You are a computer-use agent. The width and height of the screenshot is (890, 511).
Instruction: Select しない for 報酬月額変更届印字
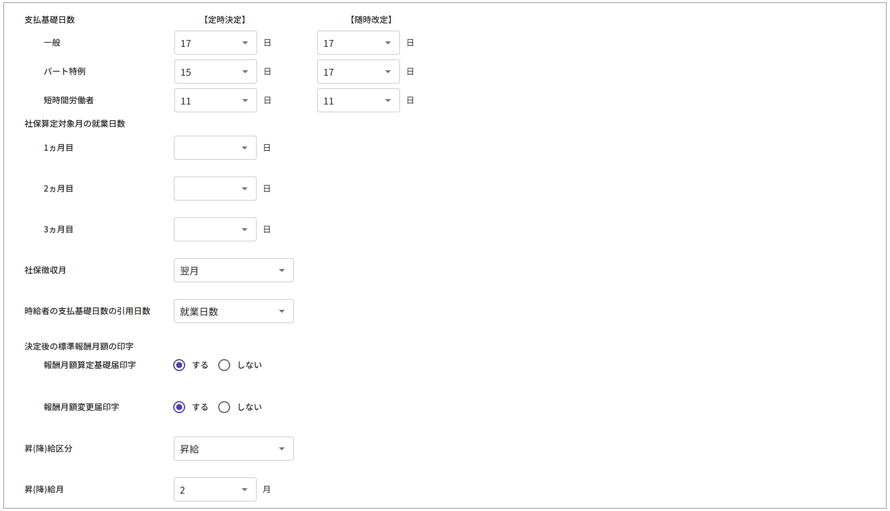224,407
